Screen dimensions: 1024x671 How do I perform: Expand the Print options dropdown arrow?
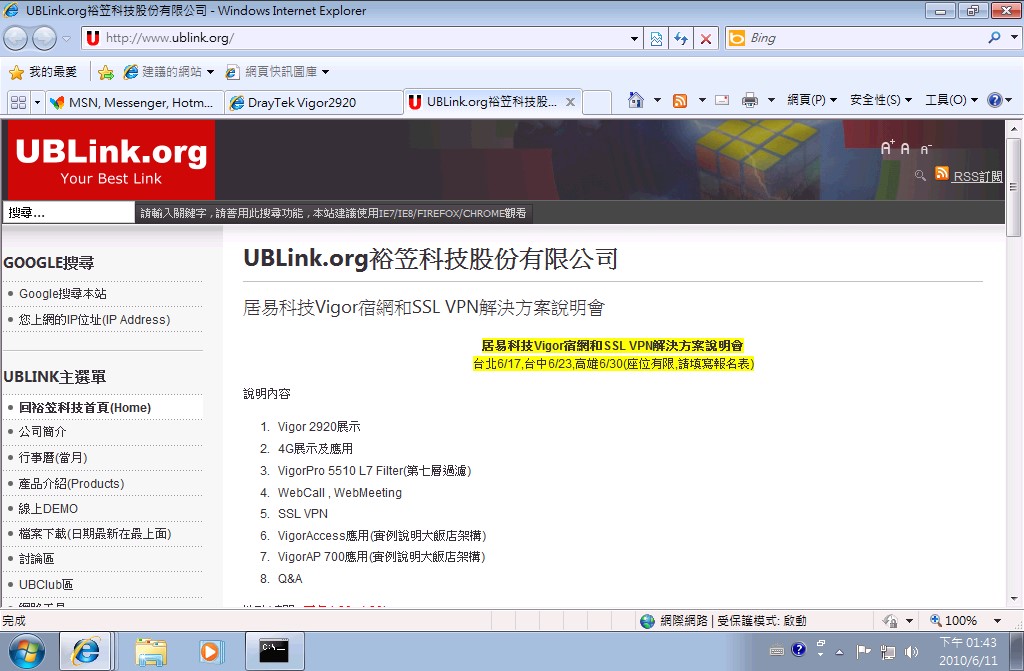click(x=771, y=100)
